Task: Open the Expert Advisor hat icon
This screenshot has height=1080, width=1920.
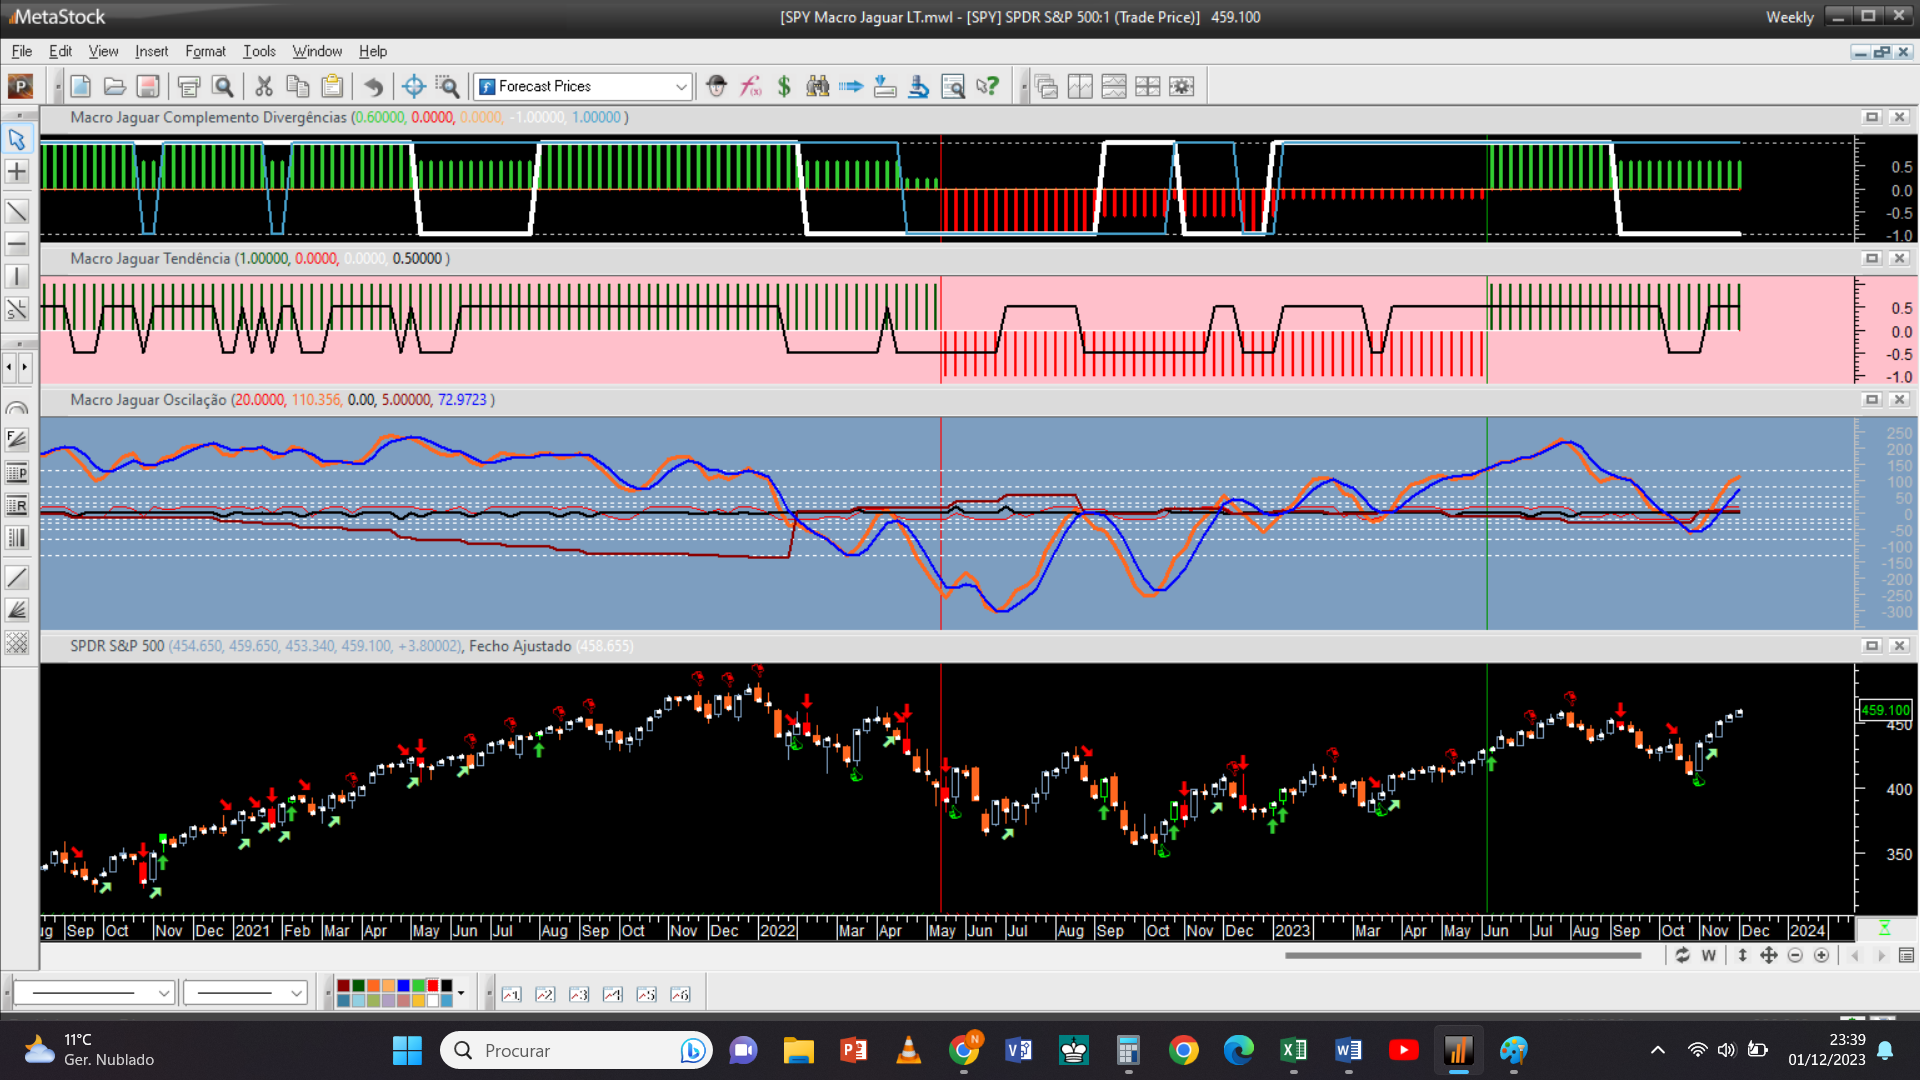Action: (716, 87)
